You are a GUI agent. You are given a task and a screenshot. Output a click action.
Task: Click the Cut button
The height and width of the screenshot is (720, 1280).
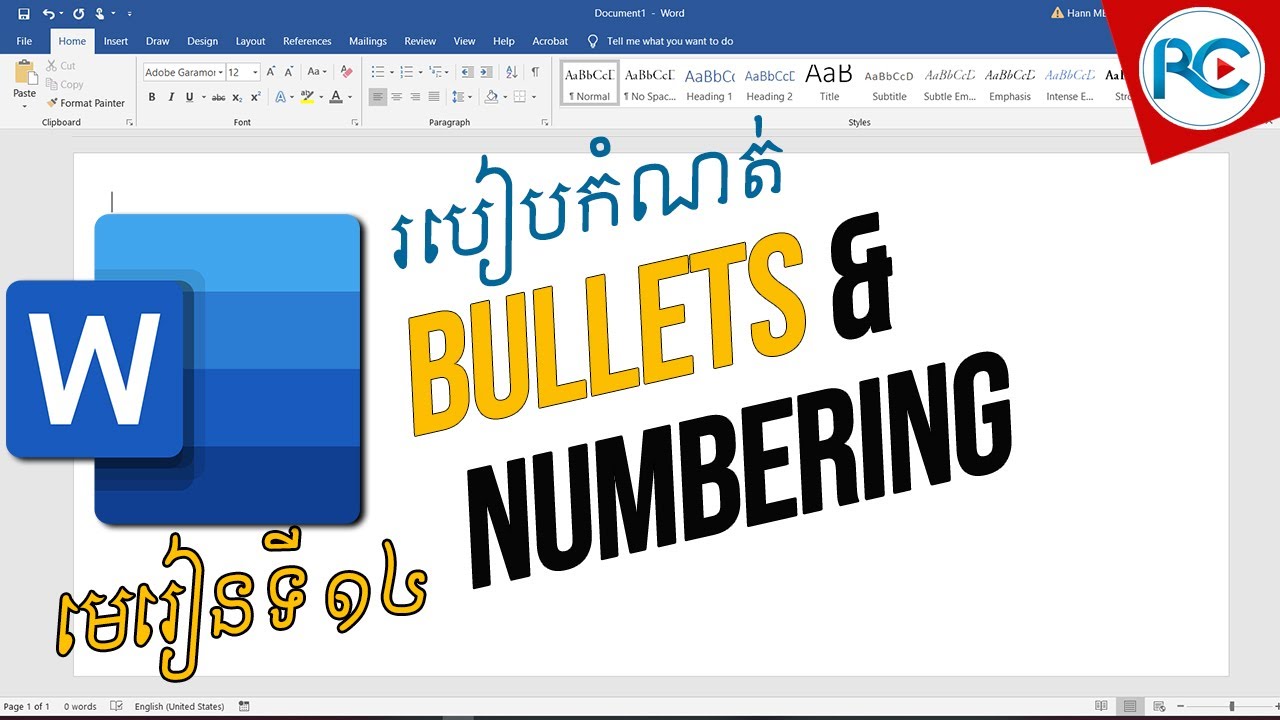pos(61,66)
